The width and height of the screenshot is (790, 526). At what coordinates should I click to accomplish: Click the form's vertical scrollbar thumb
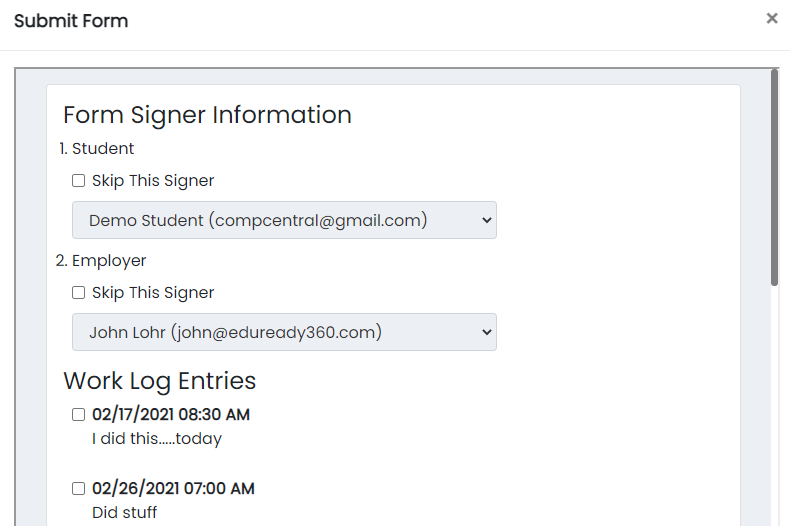pyautogui.click(x=774, y=178)
